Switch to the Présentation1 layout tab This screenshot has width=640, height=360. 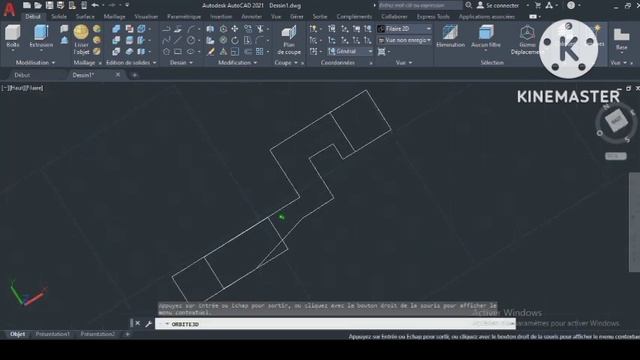53,334
